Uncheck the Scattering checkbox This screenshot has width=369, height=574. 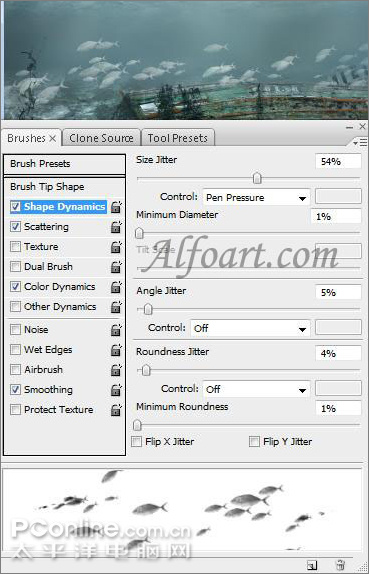15,227
